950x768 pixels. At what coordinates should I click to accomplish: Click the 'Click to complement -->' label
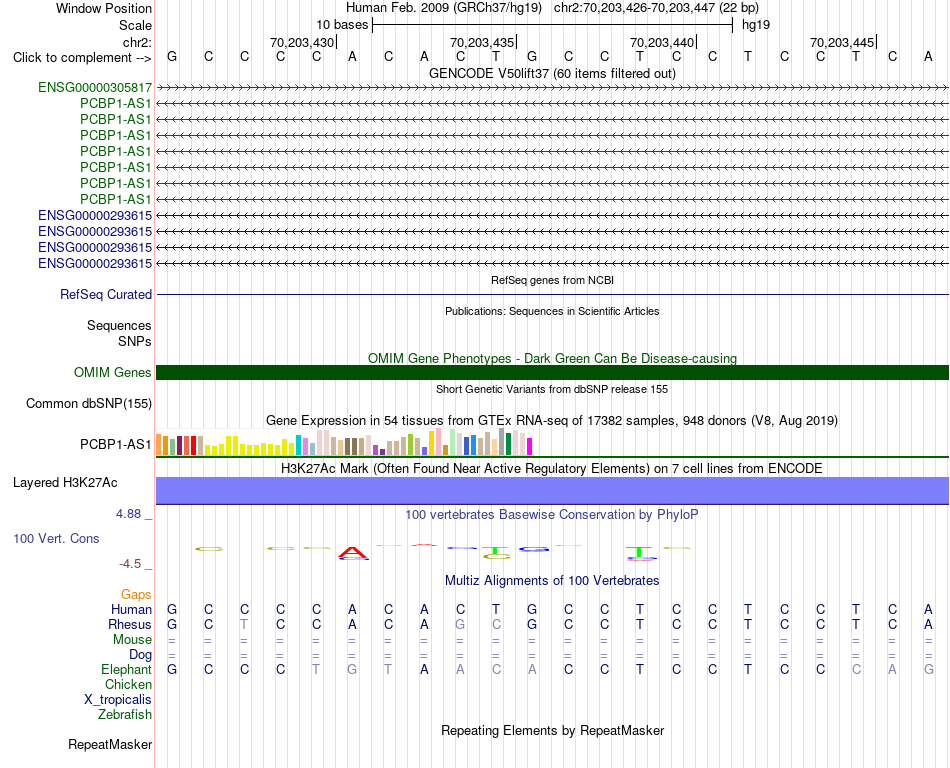click(x=82, y=58)
